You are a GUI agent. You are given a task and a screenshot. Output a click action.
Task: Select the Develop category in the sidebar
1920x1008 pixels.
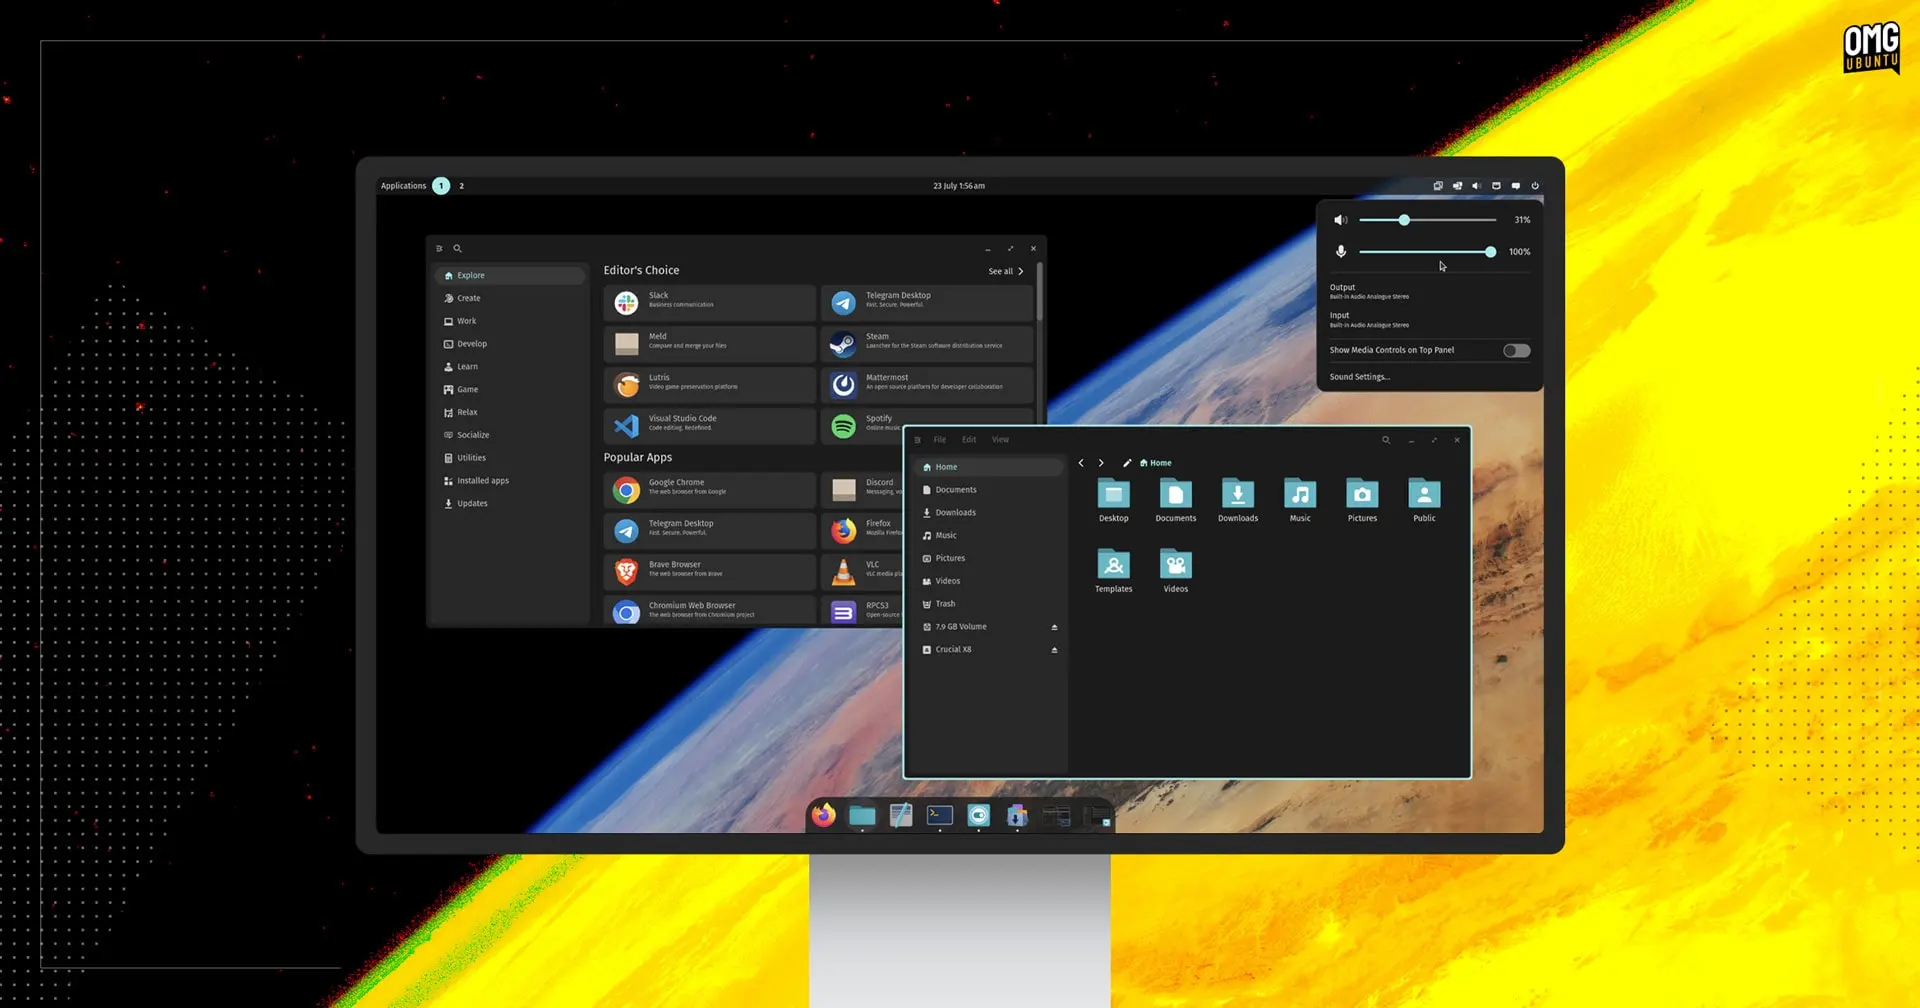click(x=472, y=344)
